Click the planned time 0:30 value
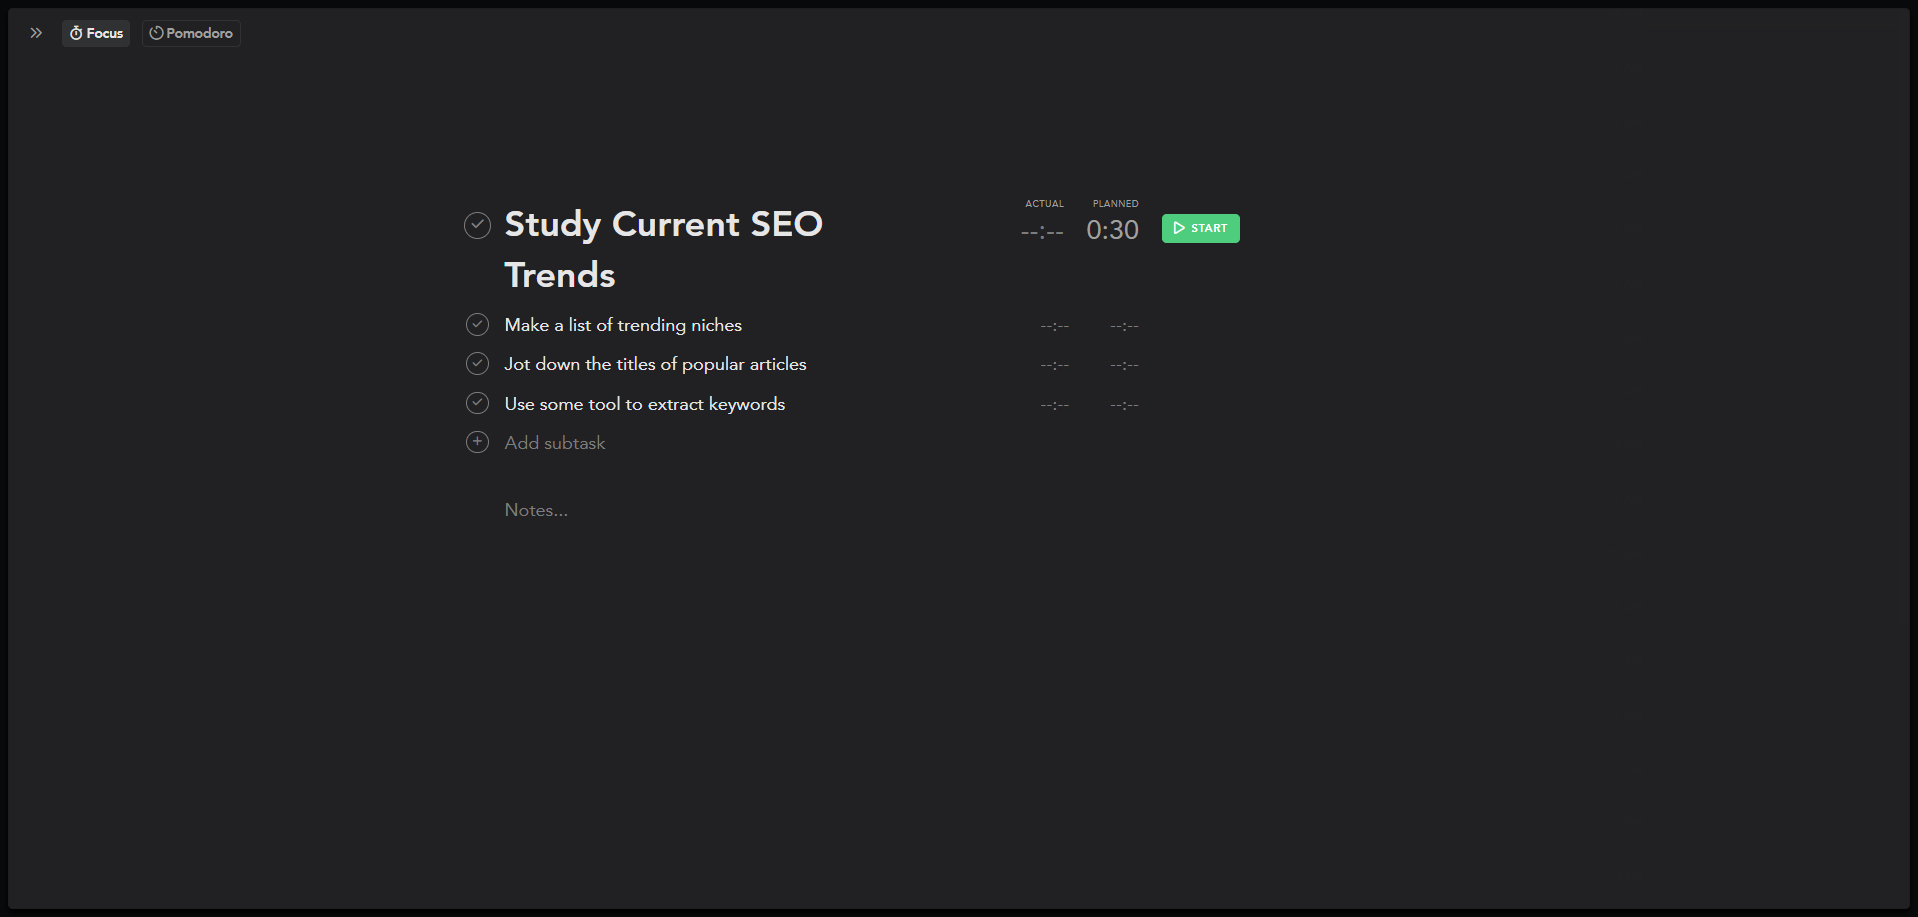The image size is (1918, 917). coord(1112,230)
